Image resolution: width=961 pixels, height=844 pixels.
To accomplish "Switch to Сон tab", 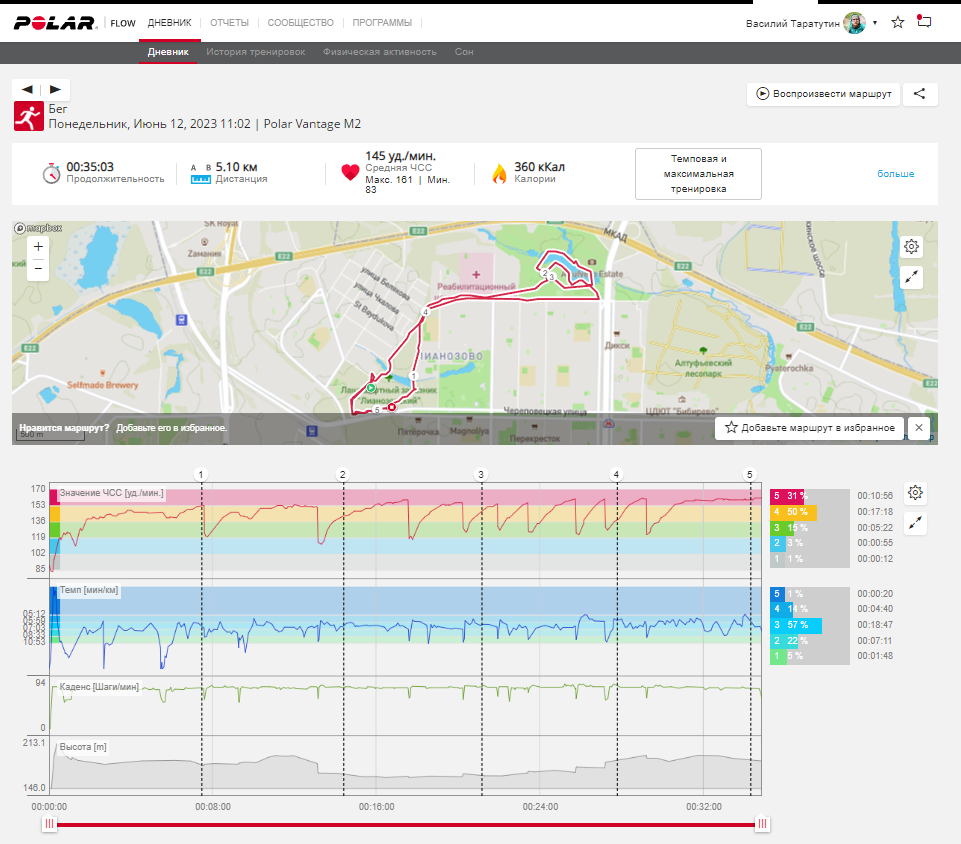I will [464, 52].
